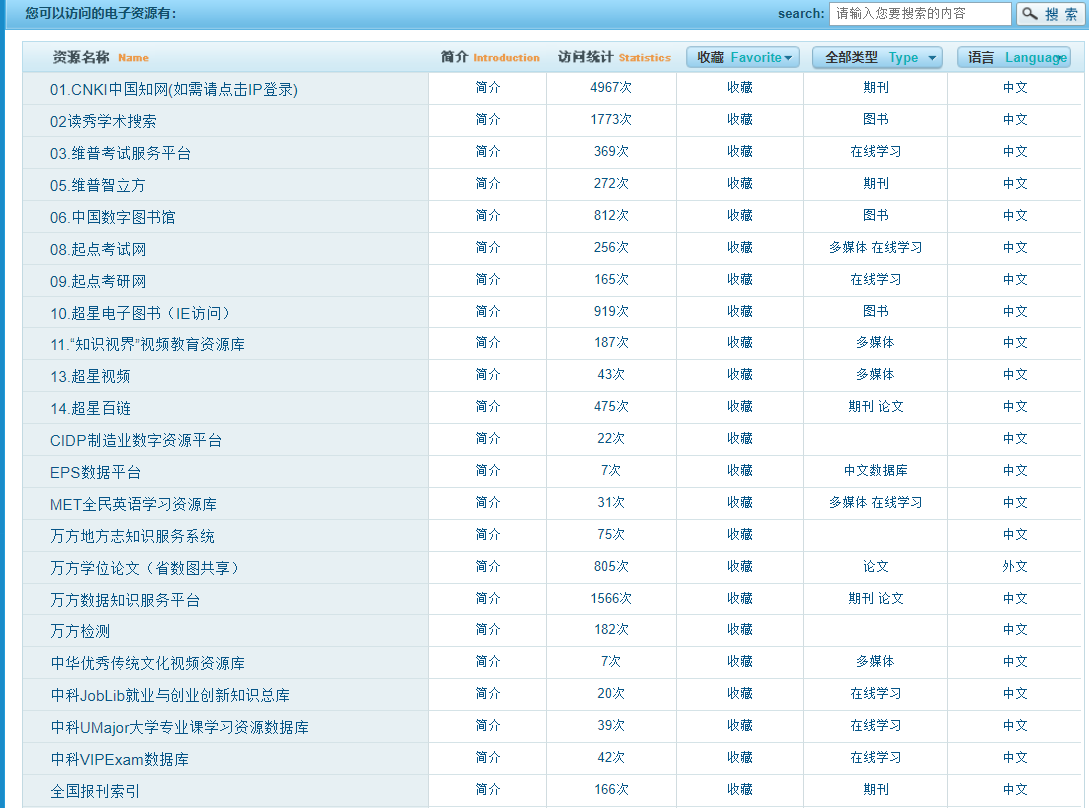Screen dimensions: 1089x808
Task: Open the 收藏 Favorite dropdown
Action: pyautogui.click(x=742, y=58)
